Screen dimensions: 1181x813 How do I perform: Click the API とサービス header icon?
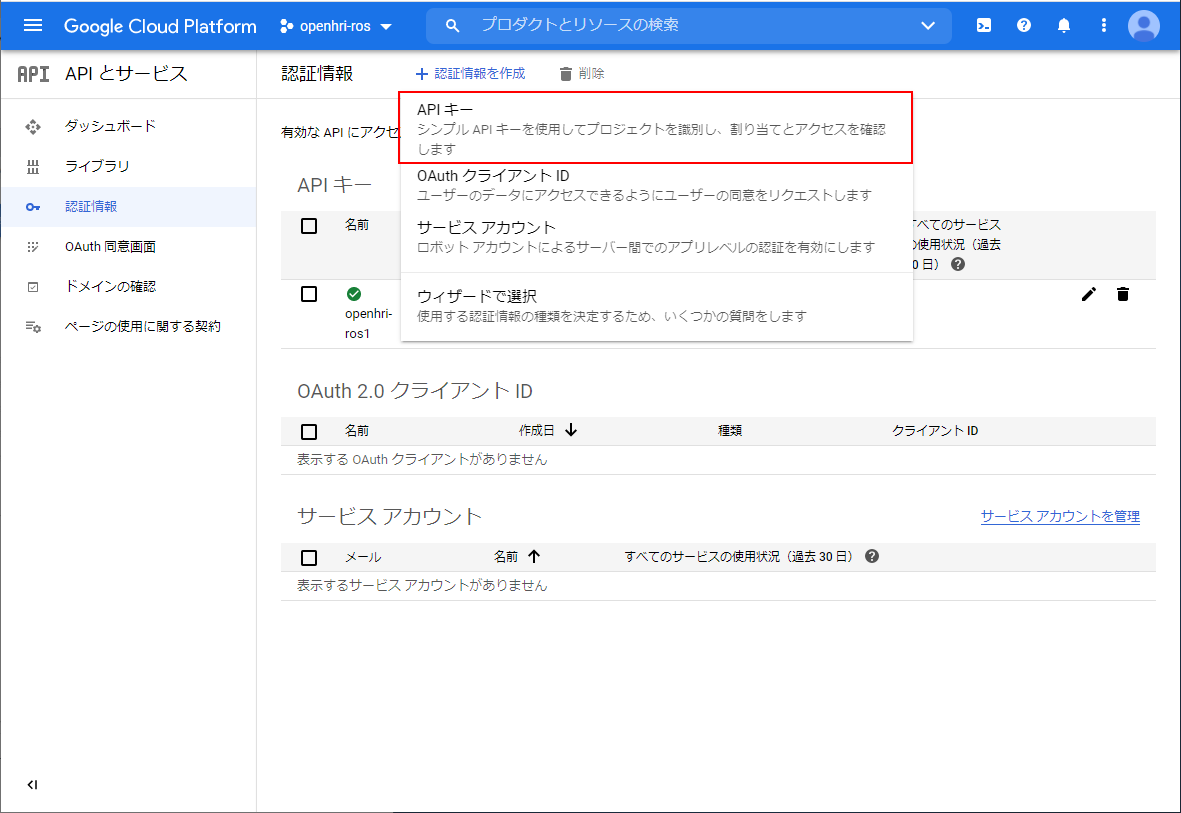coord(33,74)
